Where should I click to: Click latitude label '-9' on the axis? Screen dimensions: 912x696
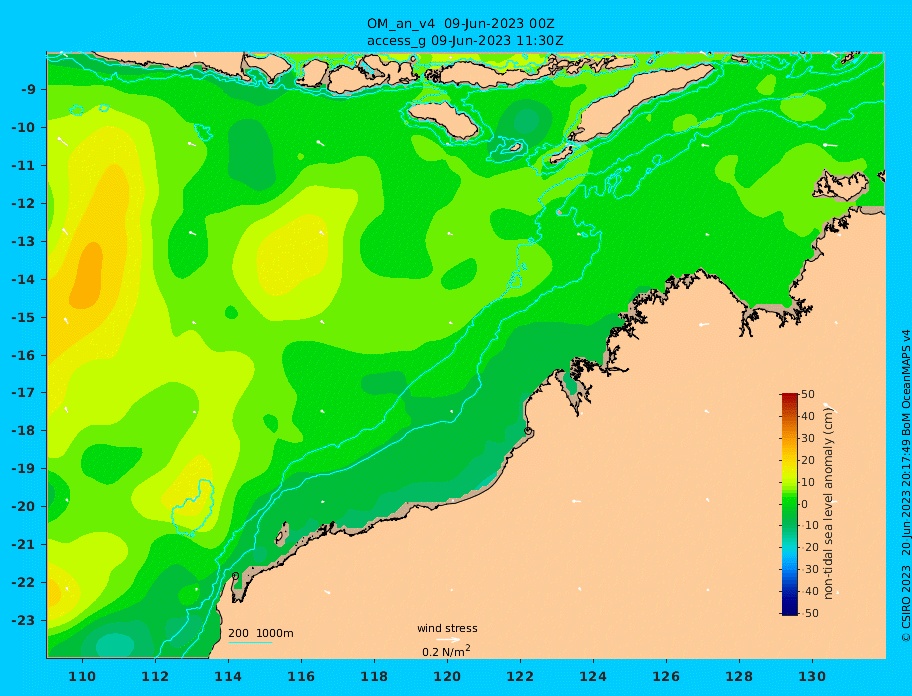pos(29,90)
